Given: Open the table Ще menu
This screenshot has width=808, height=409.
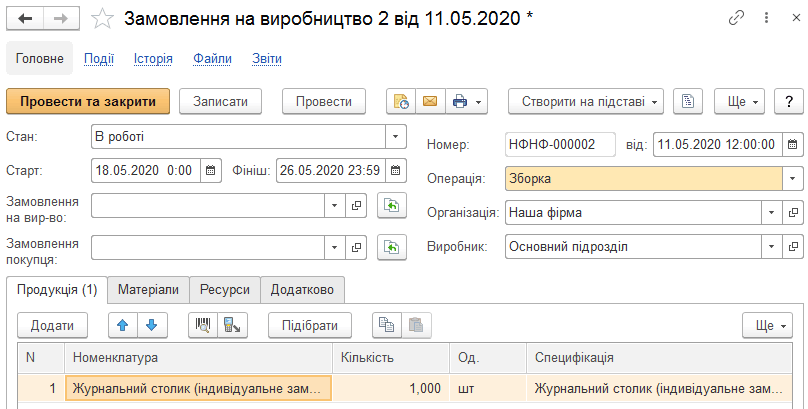Looking at the screenshot, I should [x=767, y=325].
